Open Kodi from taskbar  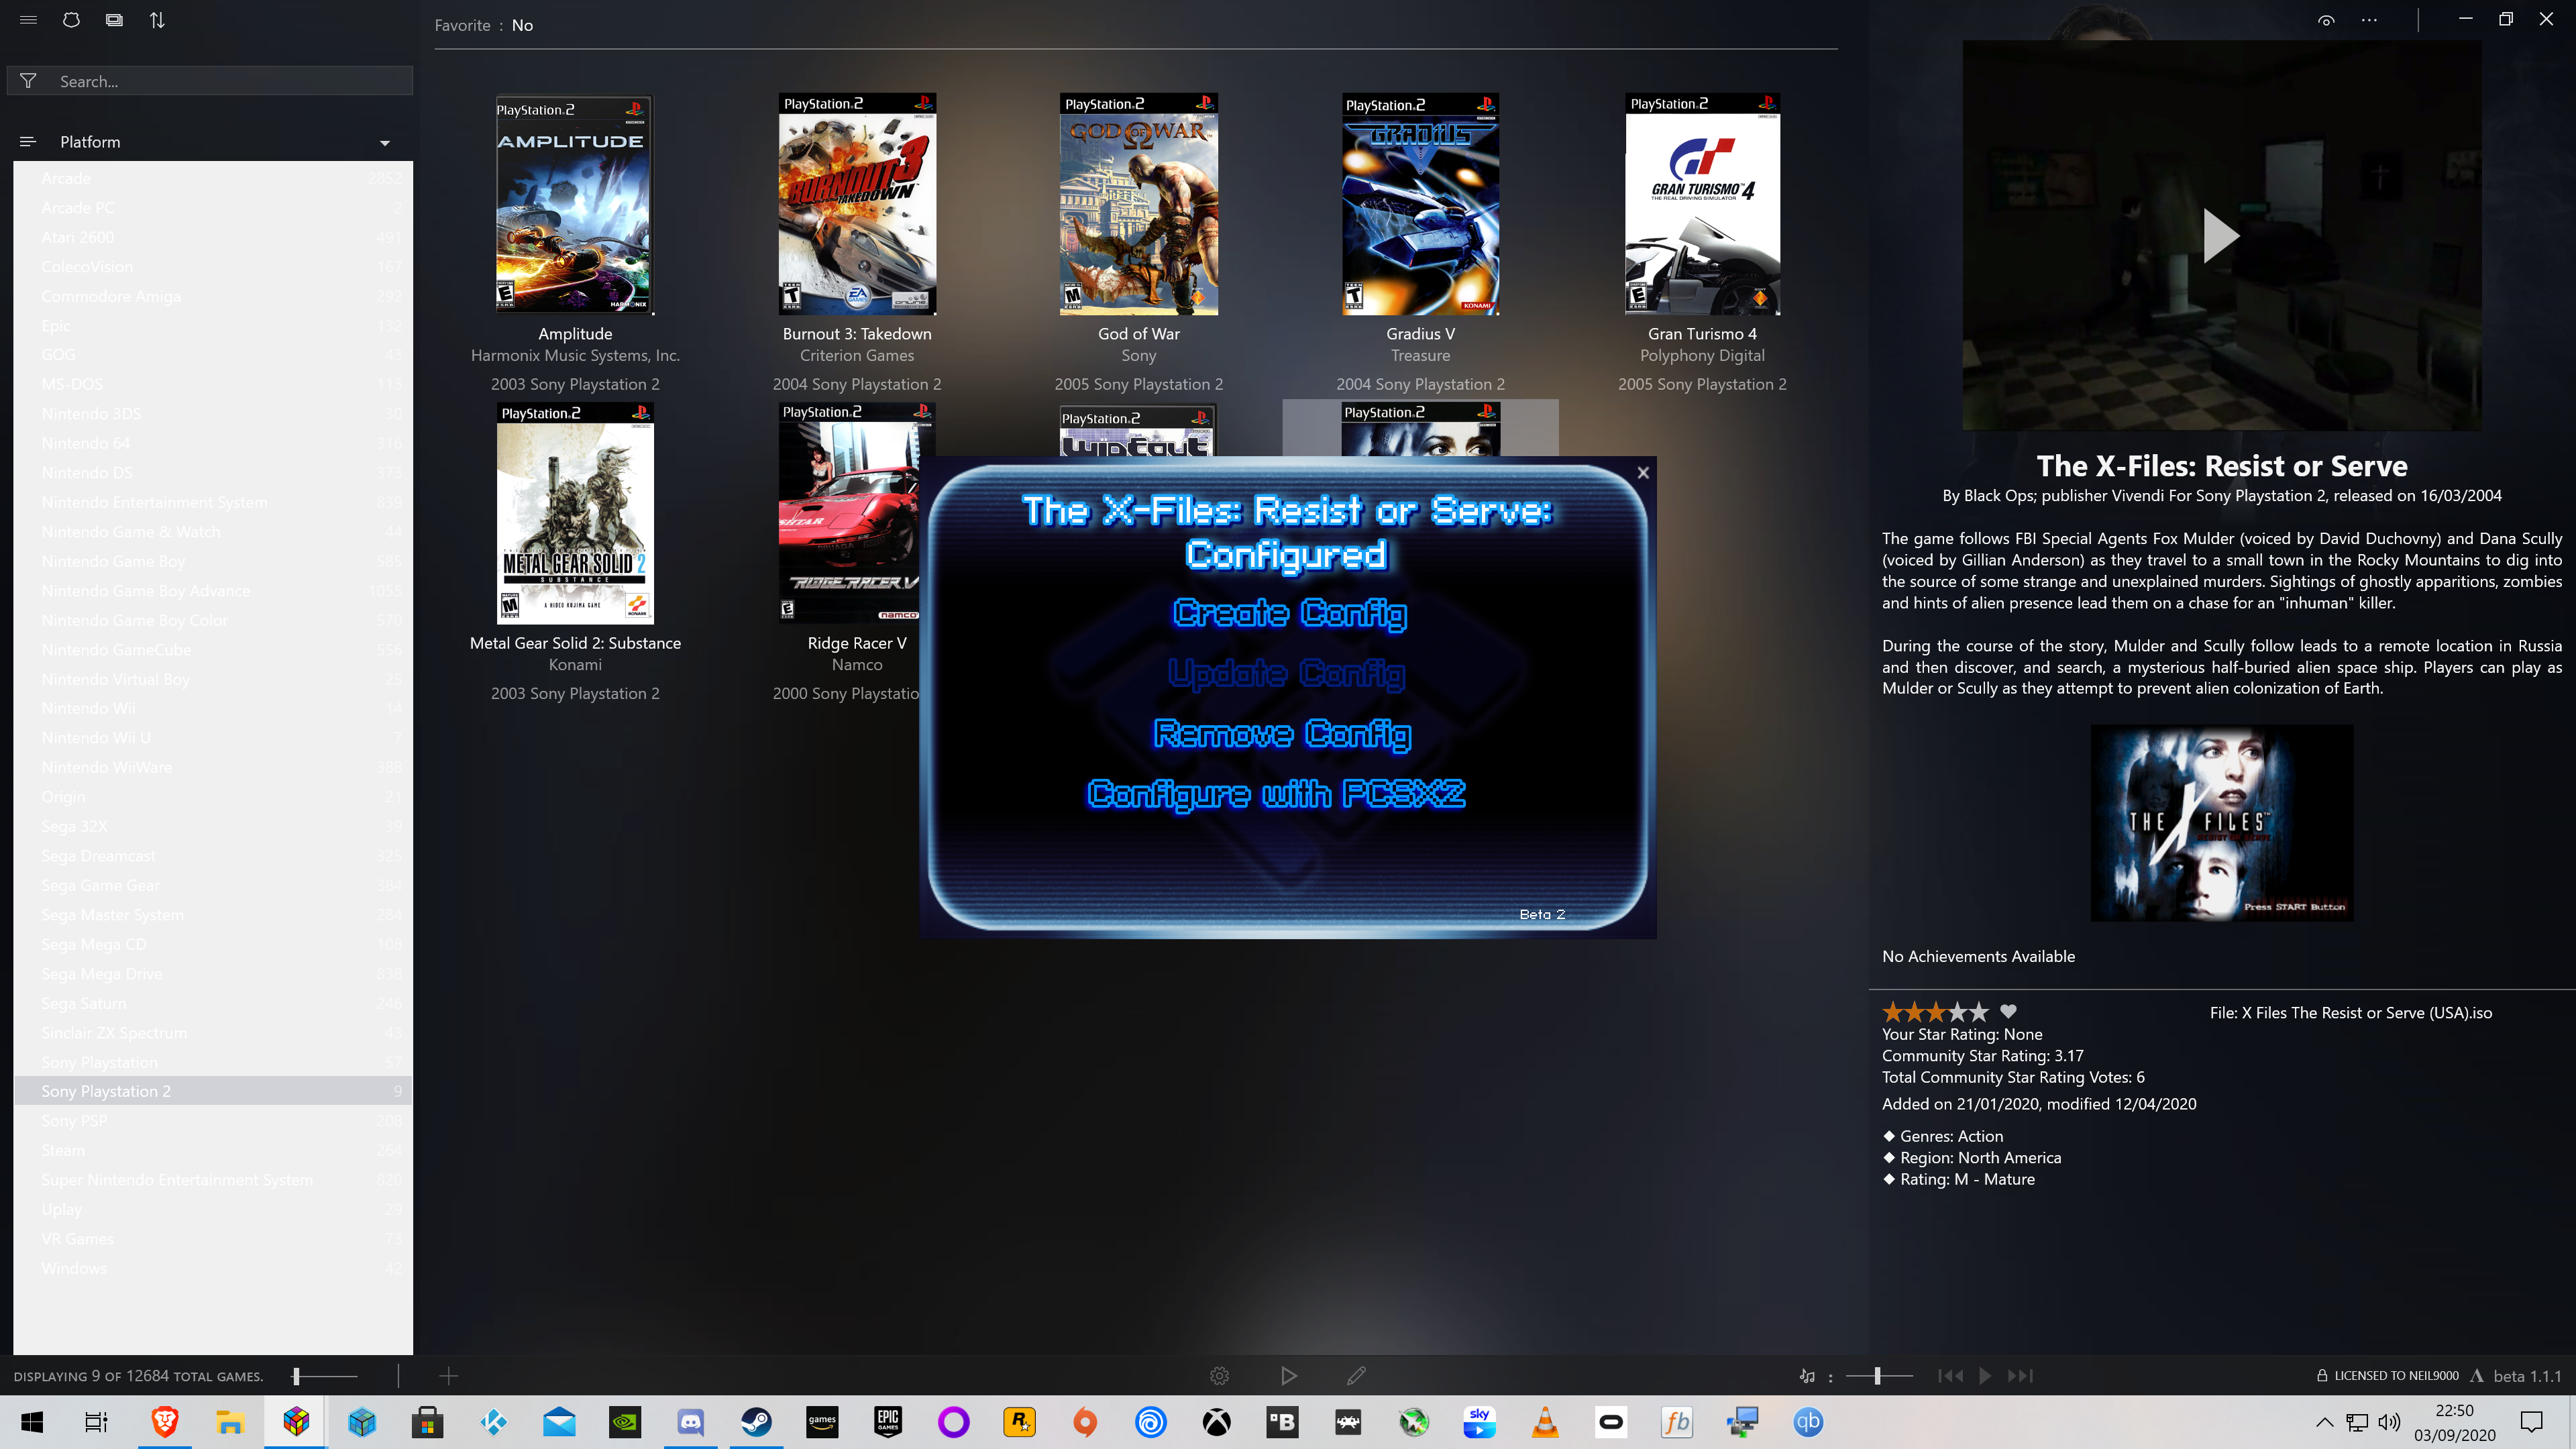coord(494,1422)
